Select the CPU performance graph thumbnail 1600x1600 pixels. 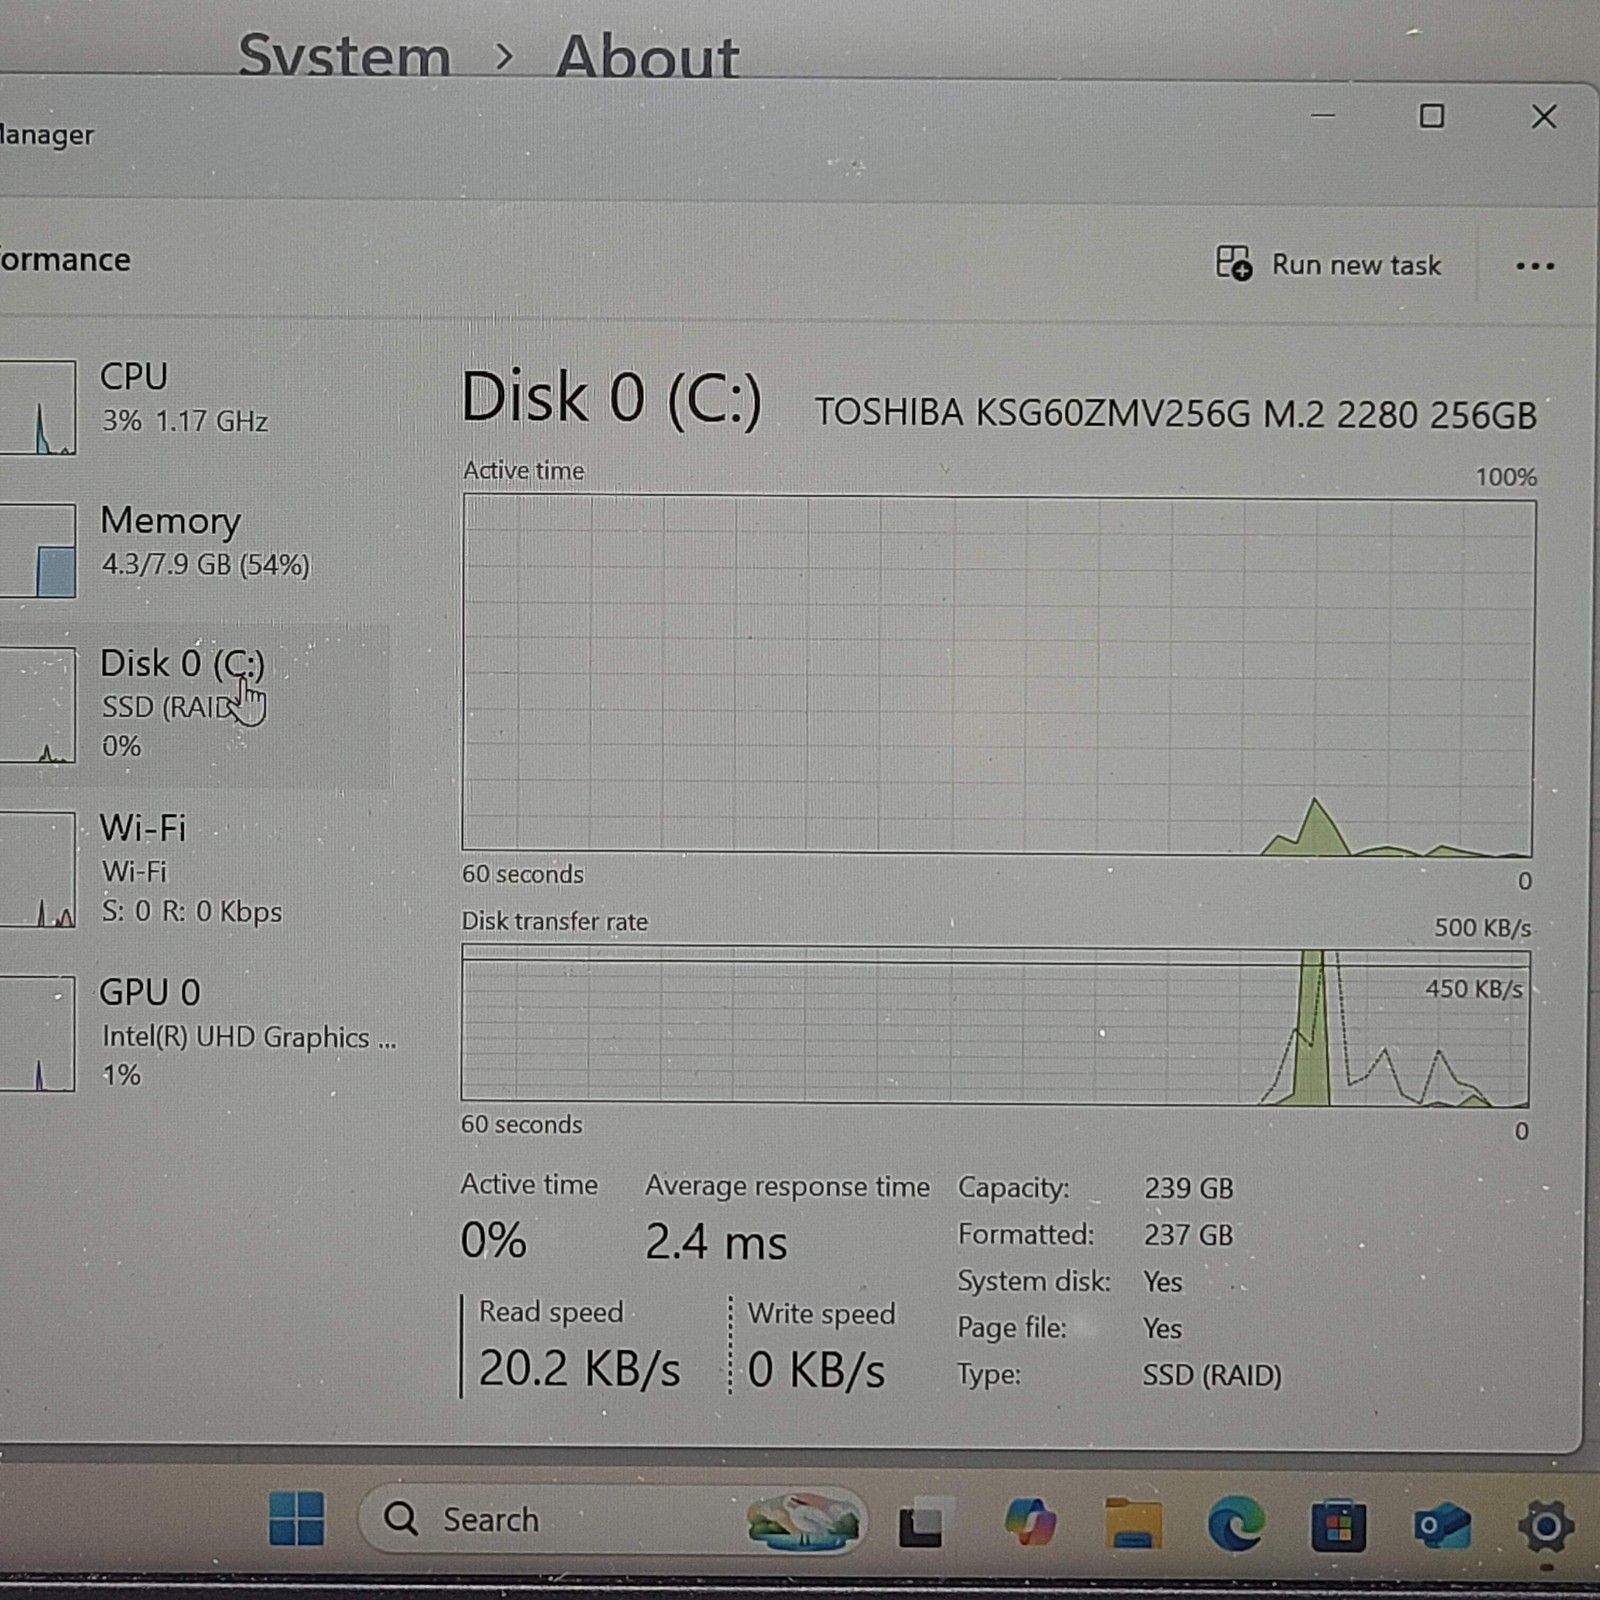pyautogui.click(x=37, y=407)
